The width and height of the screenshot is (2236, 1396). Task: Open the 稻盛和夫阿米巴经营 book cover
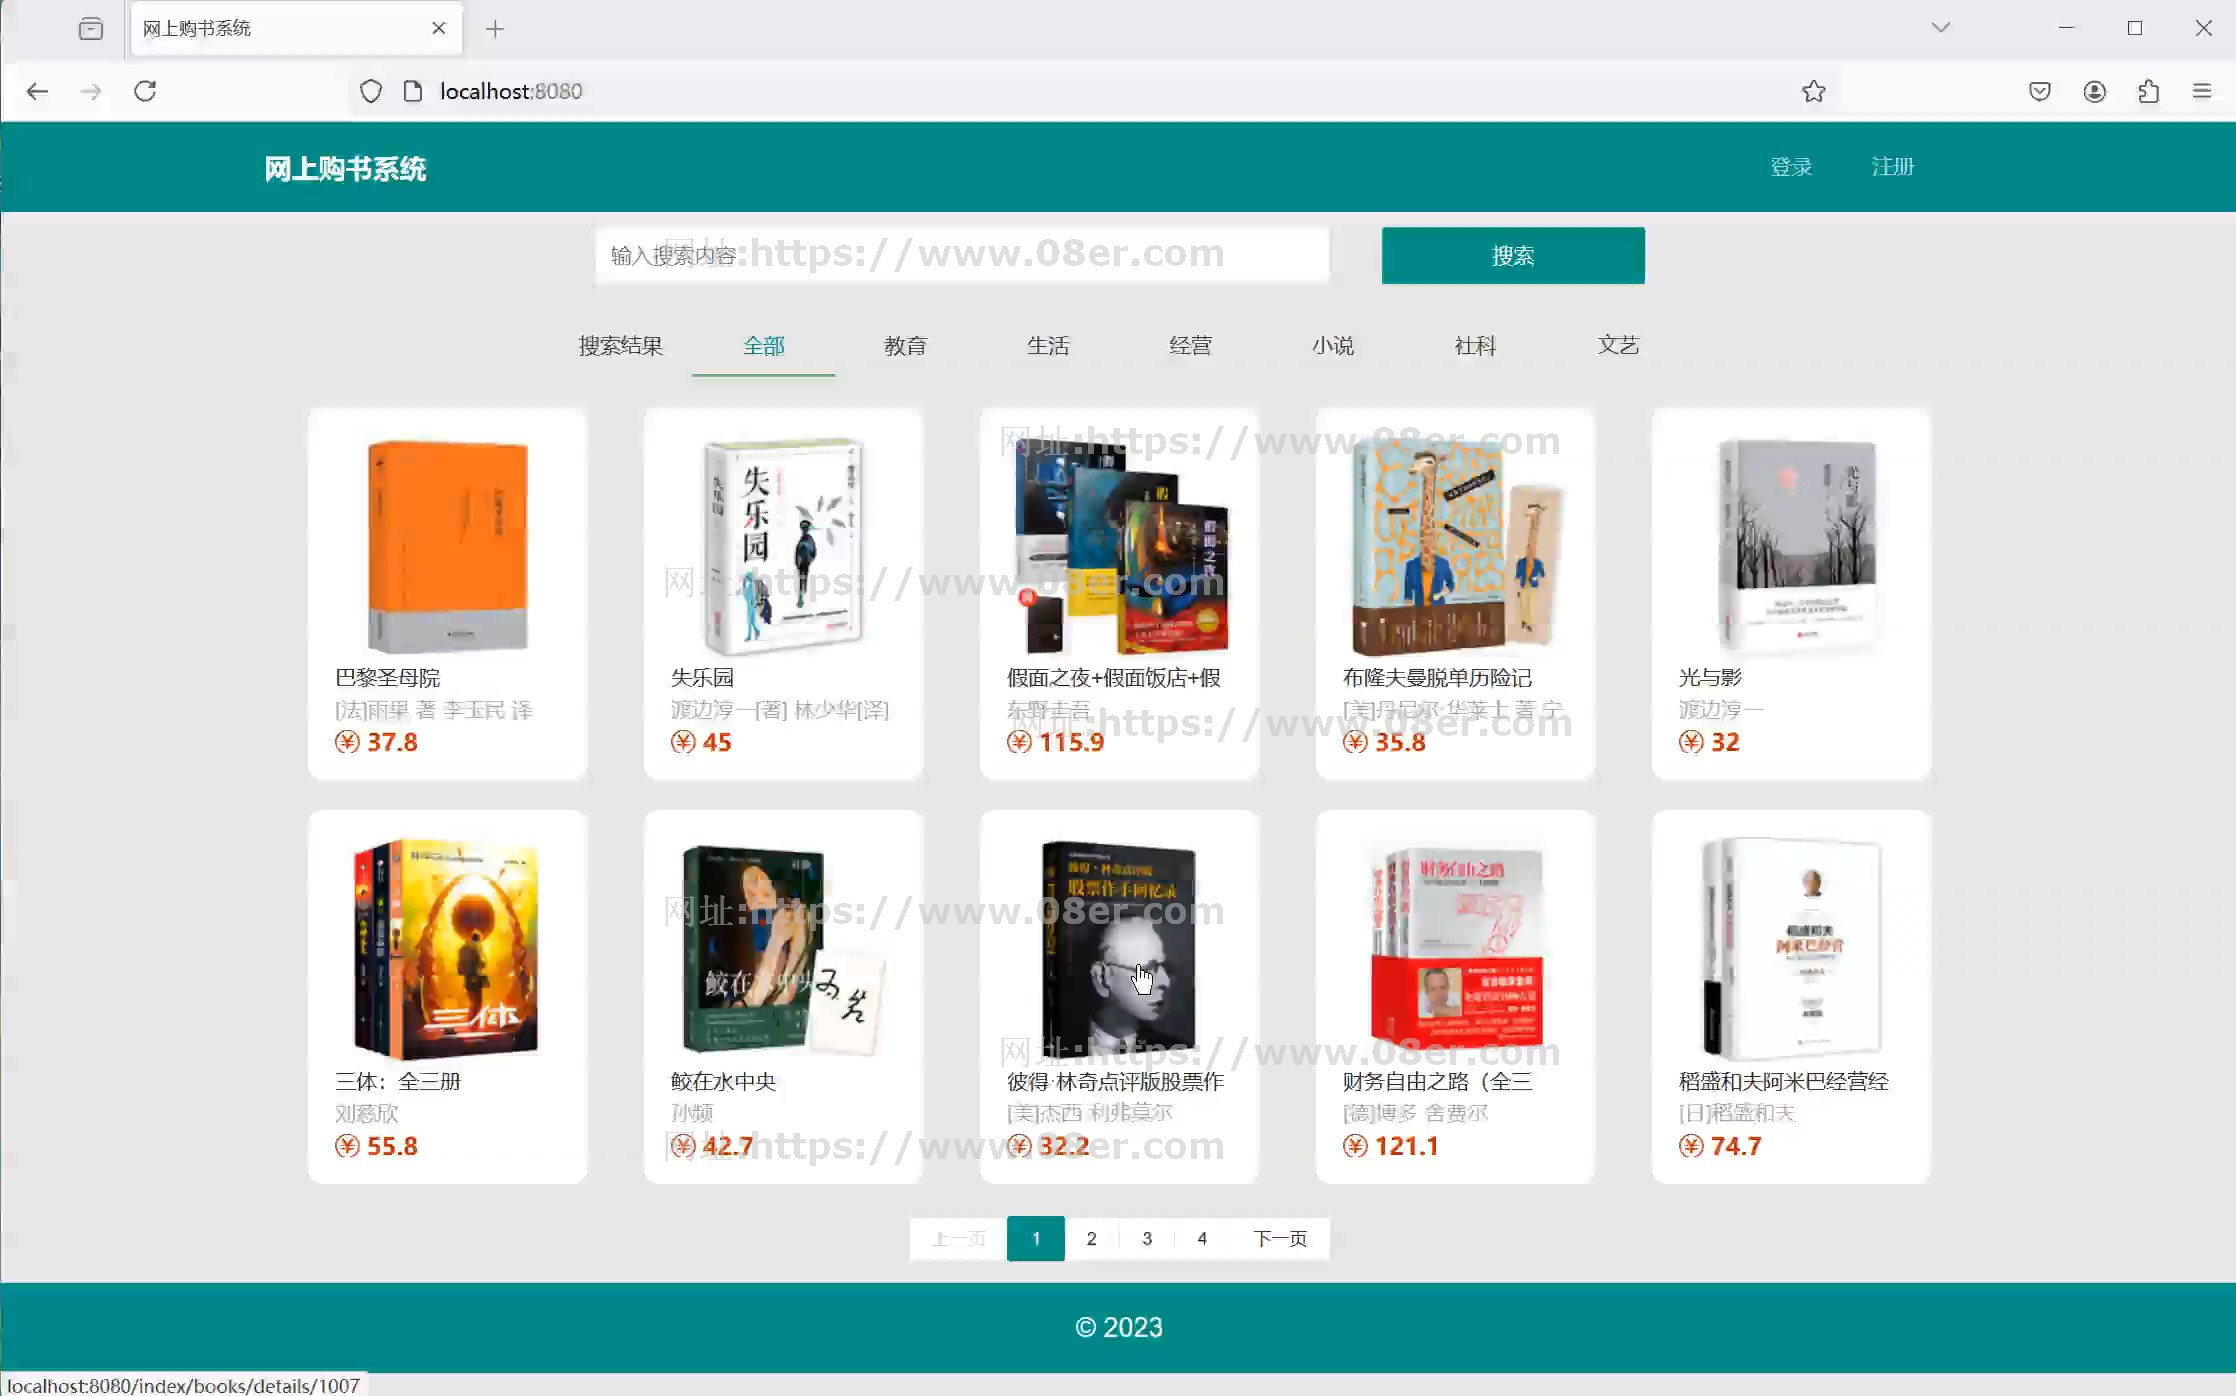pos(1791,949)
